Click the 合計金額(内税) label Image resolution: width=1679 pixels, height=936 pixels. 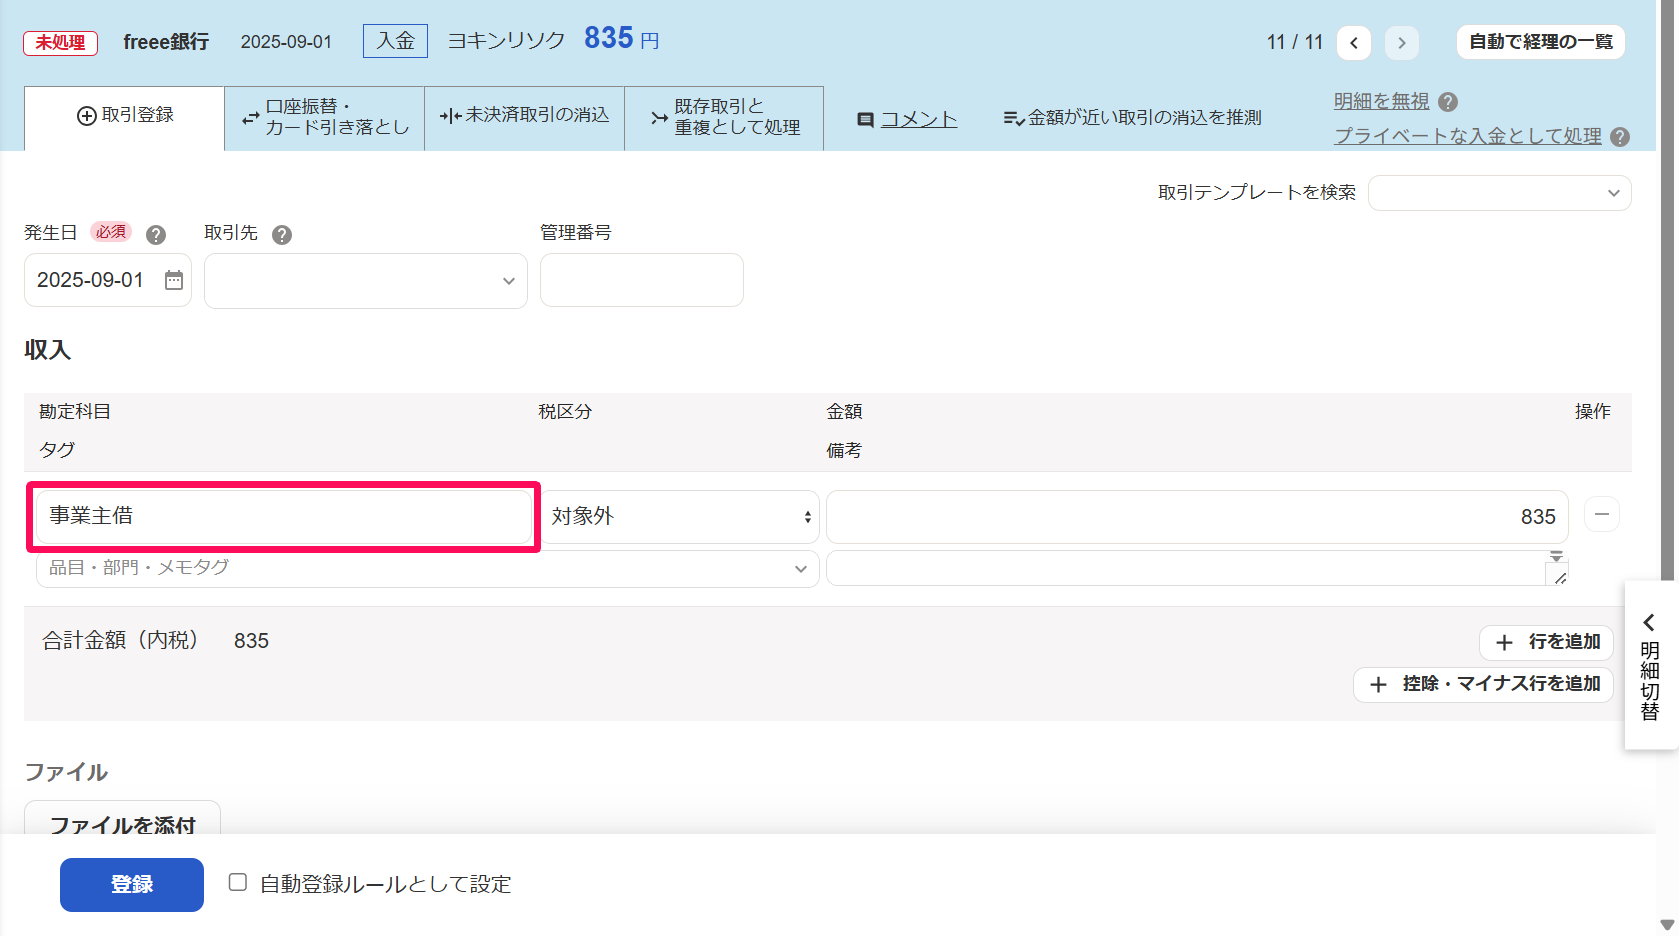pyautogui.click(x=121, y=641)
